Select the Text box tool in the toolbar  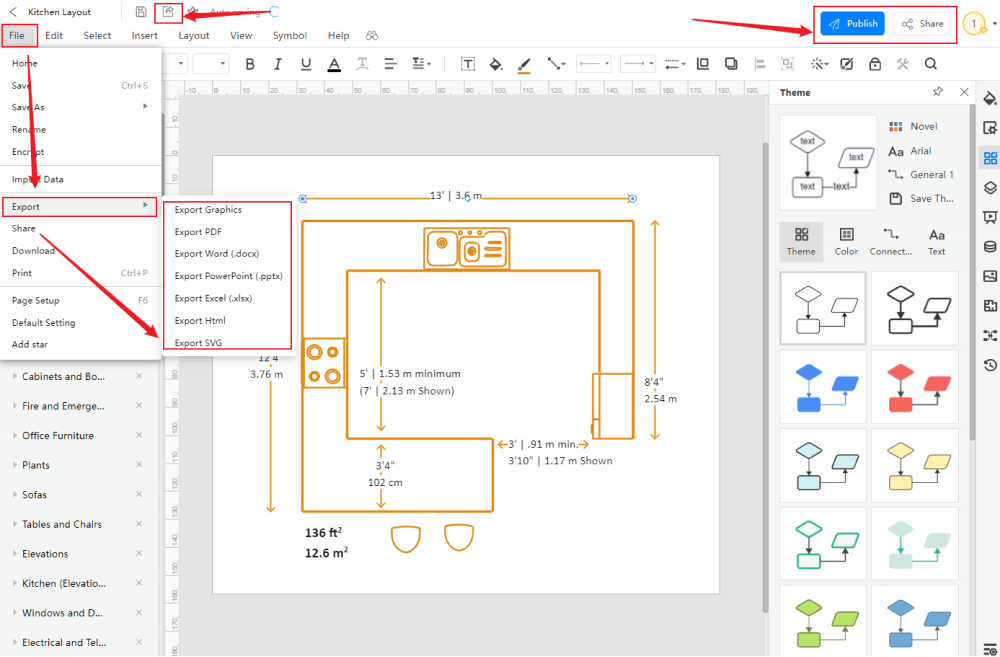[x=467, y=64]
